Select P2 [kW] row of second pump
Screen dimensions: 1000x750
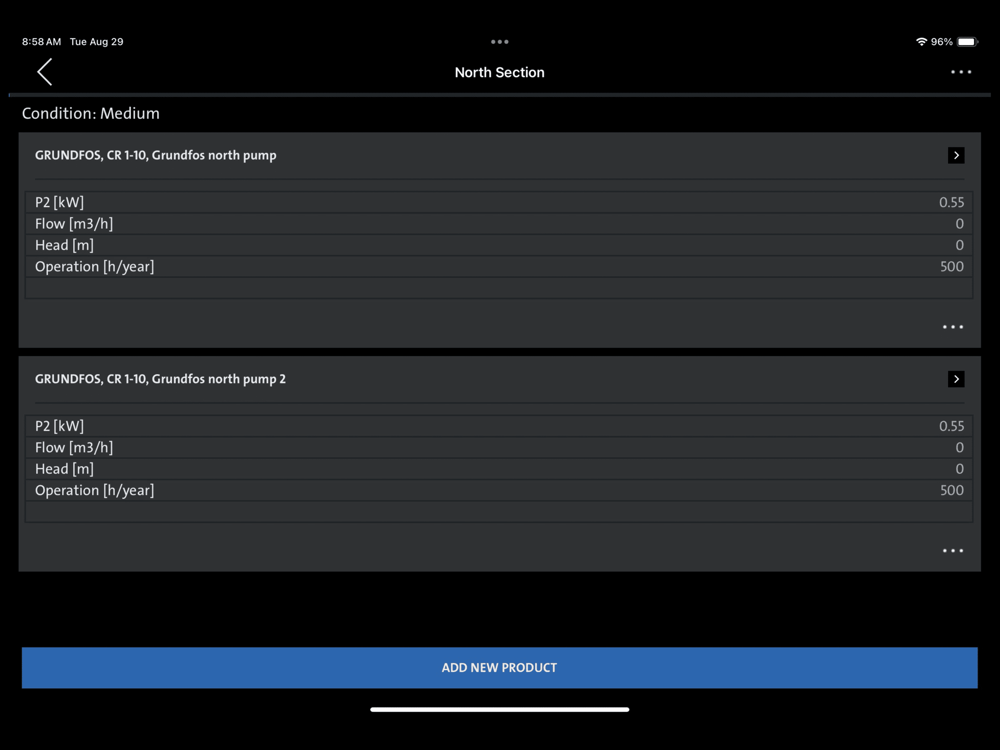click(499, 426)
